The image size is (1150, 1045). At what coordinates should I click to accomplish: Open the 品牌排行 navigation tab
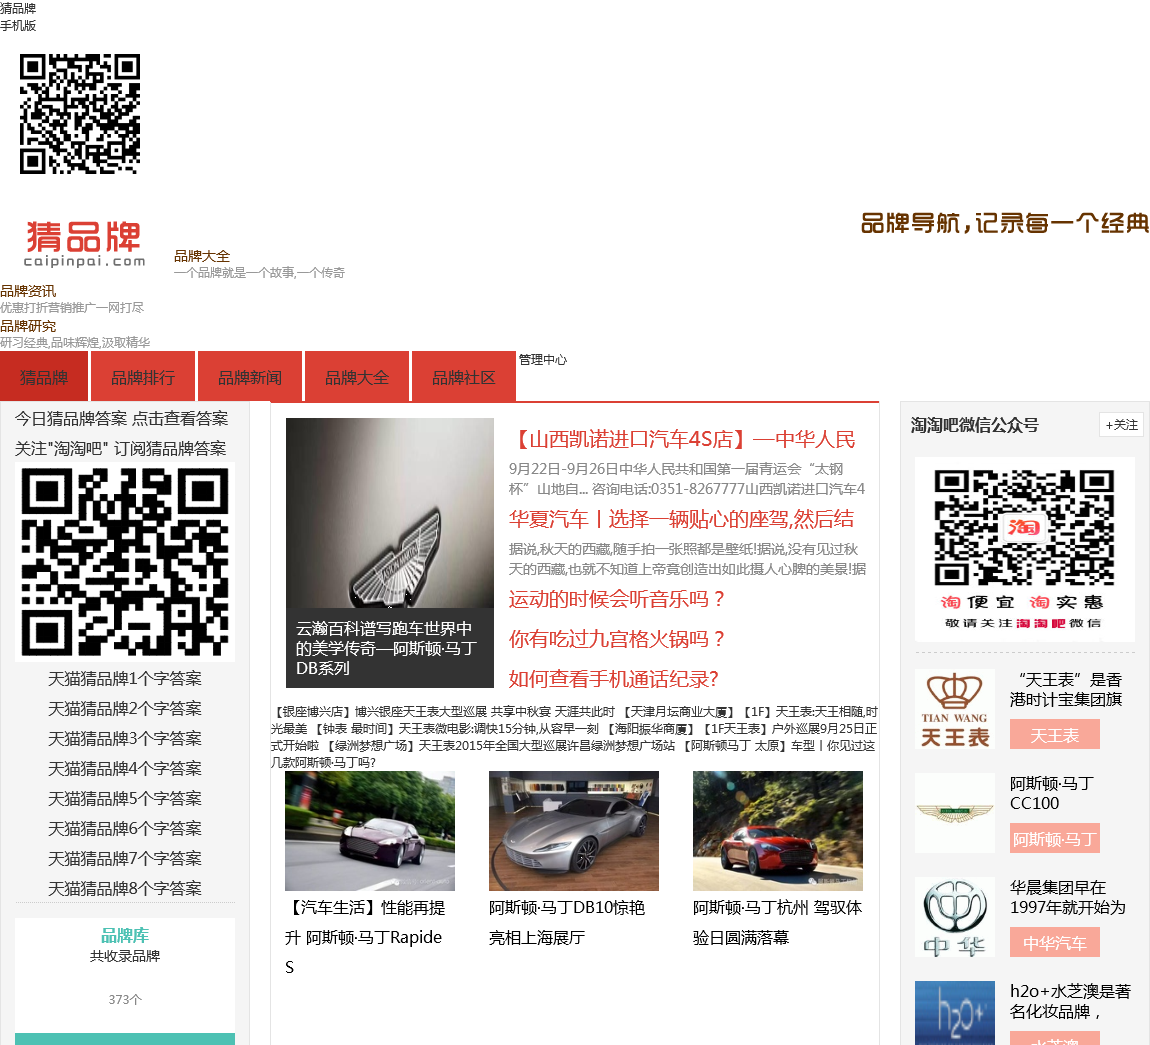[142, 377]
